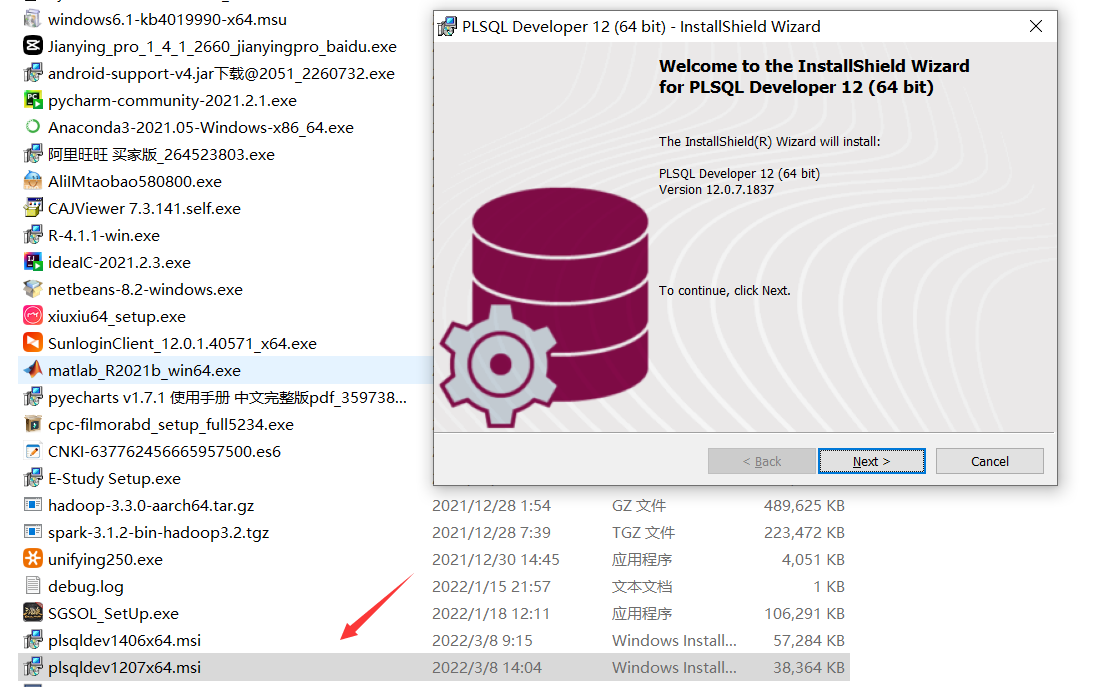Select file name pycharm-community-2021.2.1.exe

tap(172, 100)
